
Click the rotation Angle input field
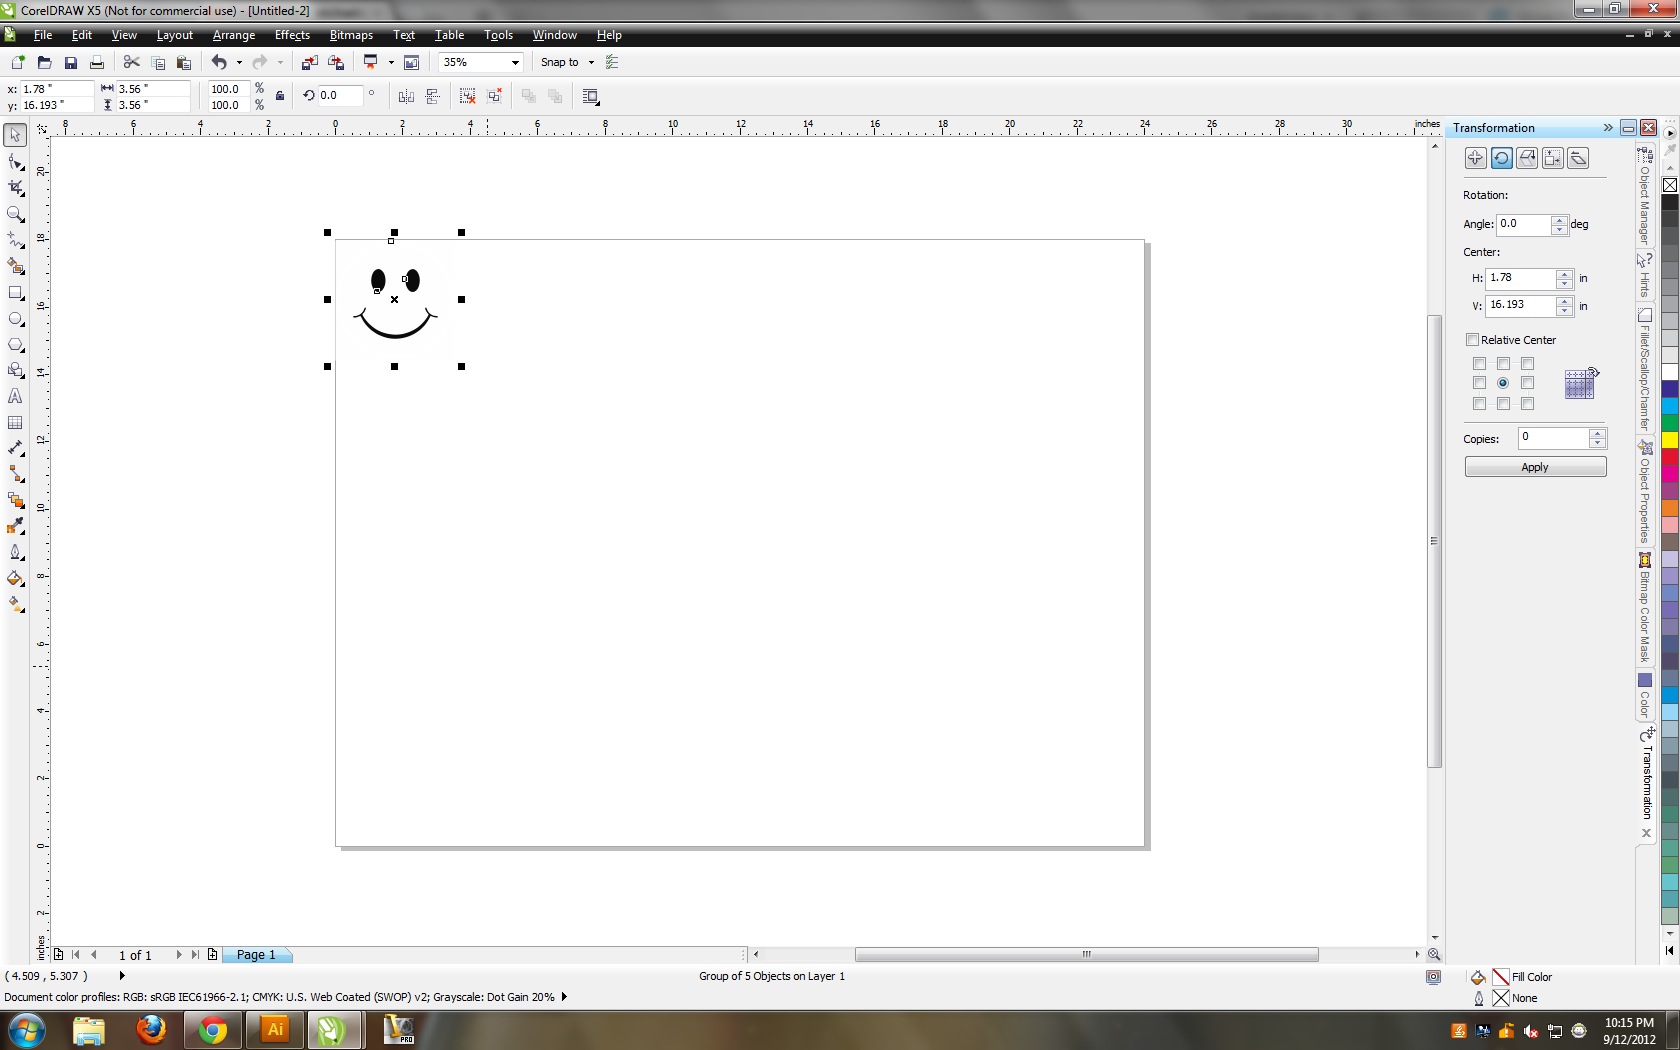tap(1523, 224)
